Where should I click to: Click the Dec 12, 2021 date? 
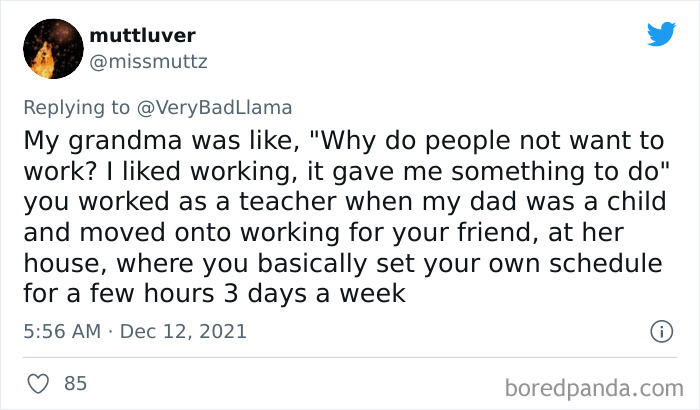tap(183, 331)
